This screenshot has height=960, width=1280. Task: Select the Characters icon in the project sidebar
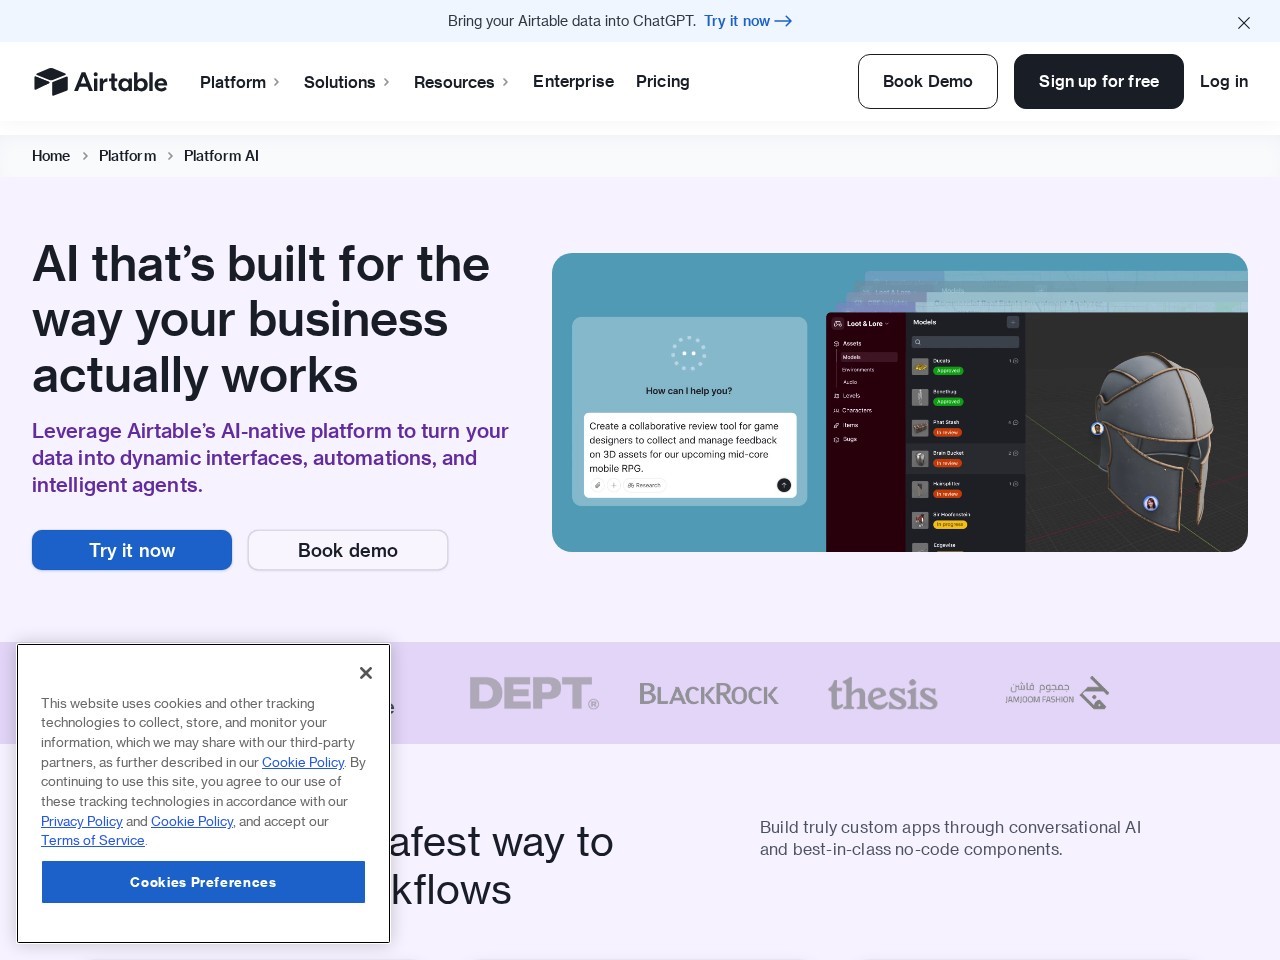[x=835, y=411]
